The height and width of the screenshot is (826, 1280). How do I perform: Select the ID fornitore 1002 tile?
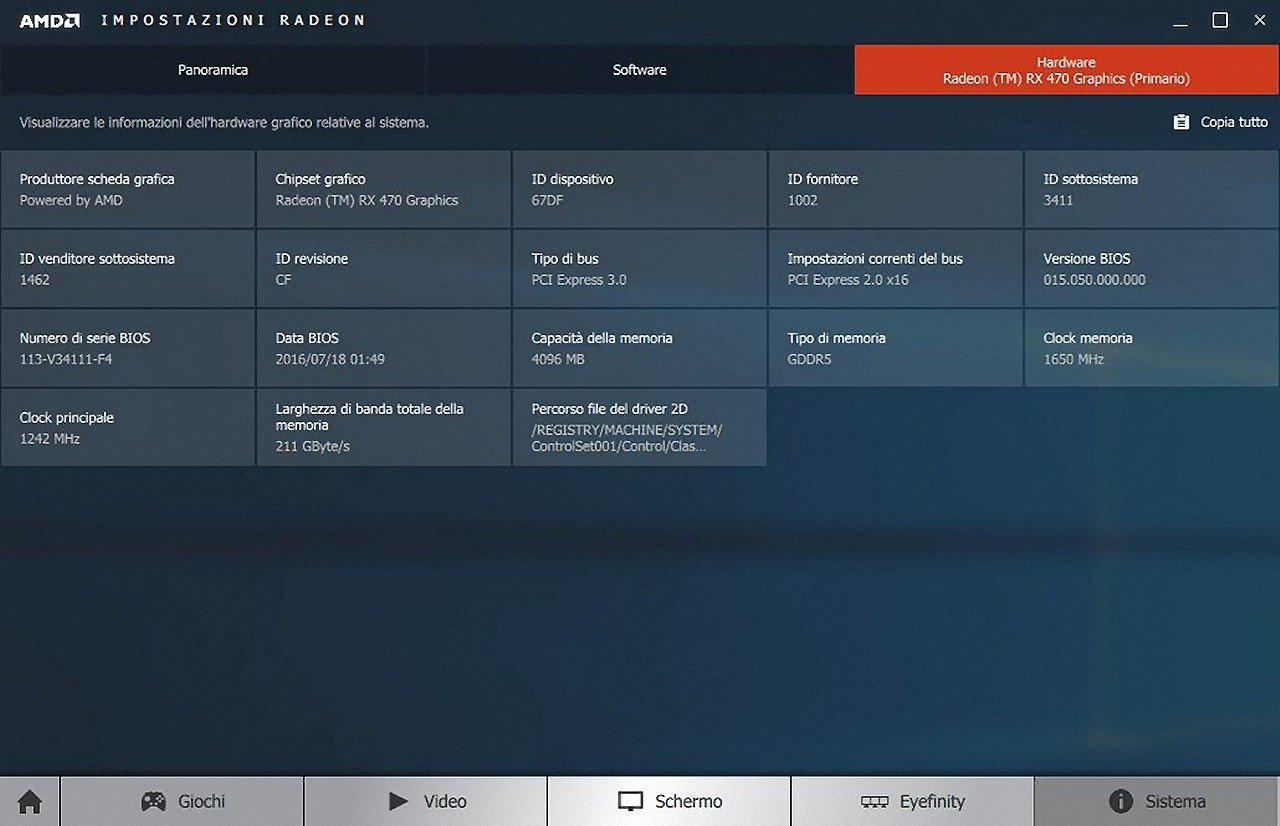896,189
